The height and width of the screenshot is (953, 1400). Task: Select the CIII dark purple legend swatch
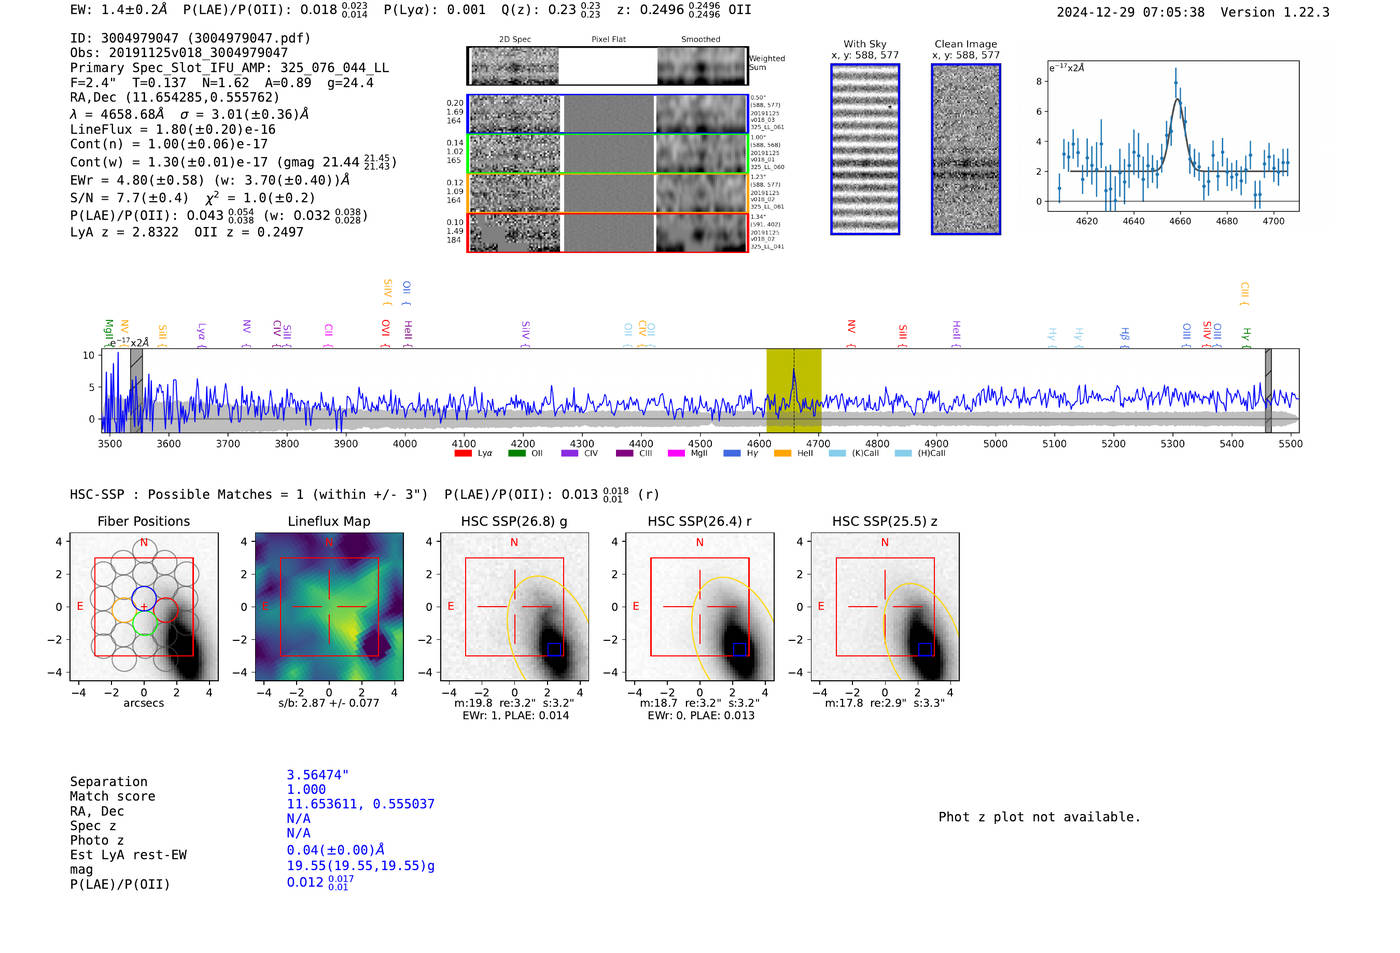tap(625, 453)
